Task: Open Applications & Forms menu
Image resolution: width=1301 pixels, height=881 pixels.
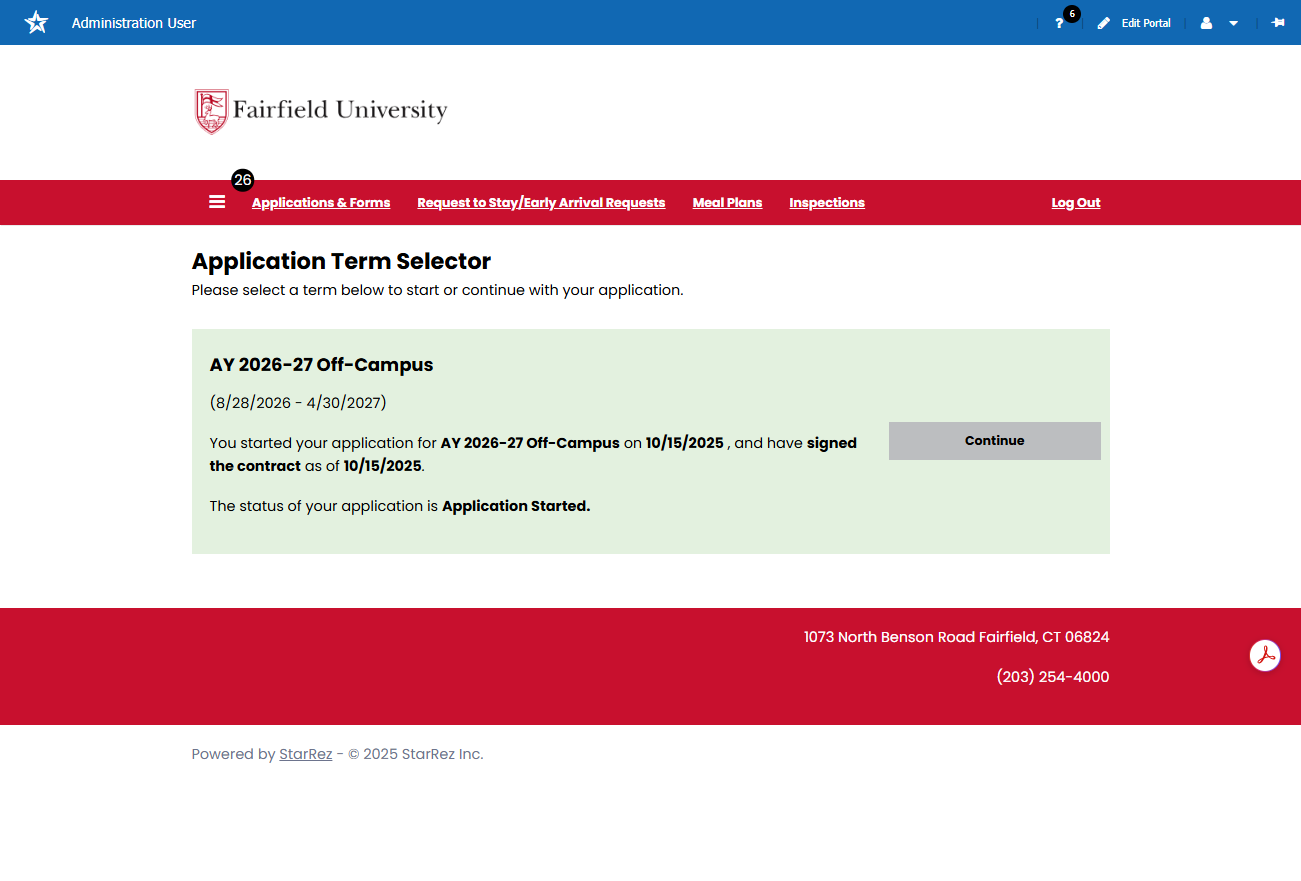Action: pos(321,203)
